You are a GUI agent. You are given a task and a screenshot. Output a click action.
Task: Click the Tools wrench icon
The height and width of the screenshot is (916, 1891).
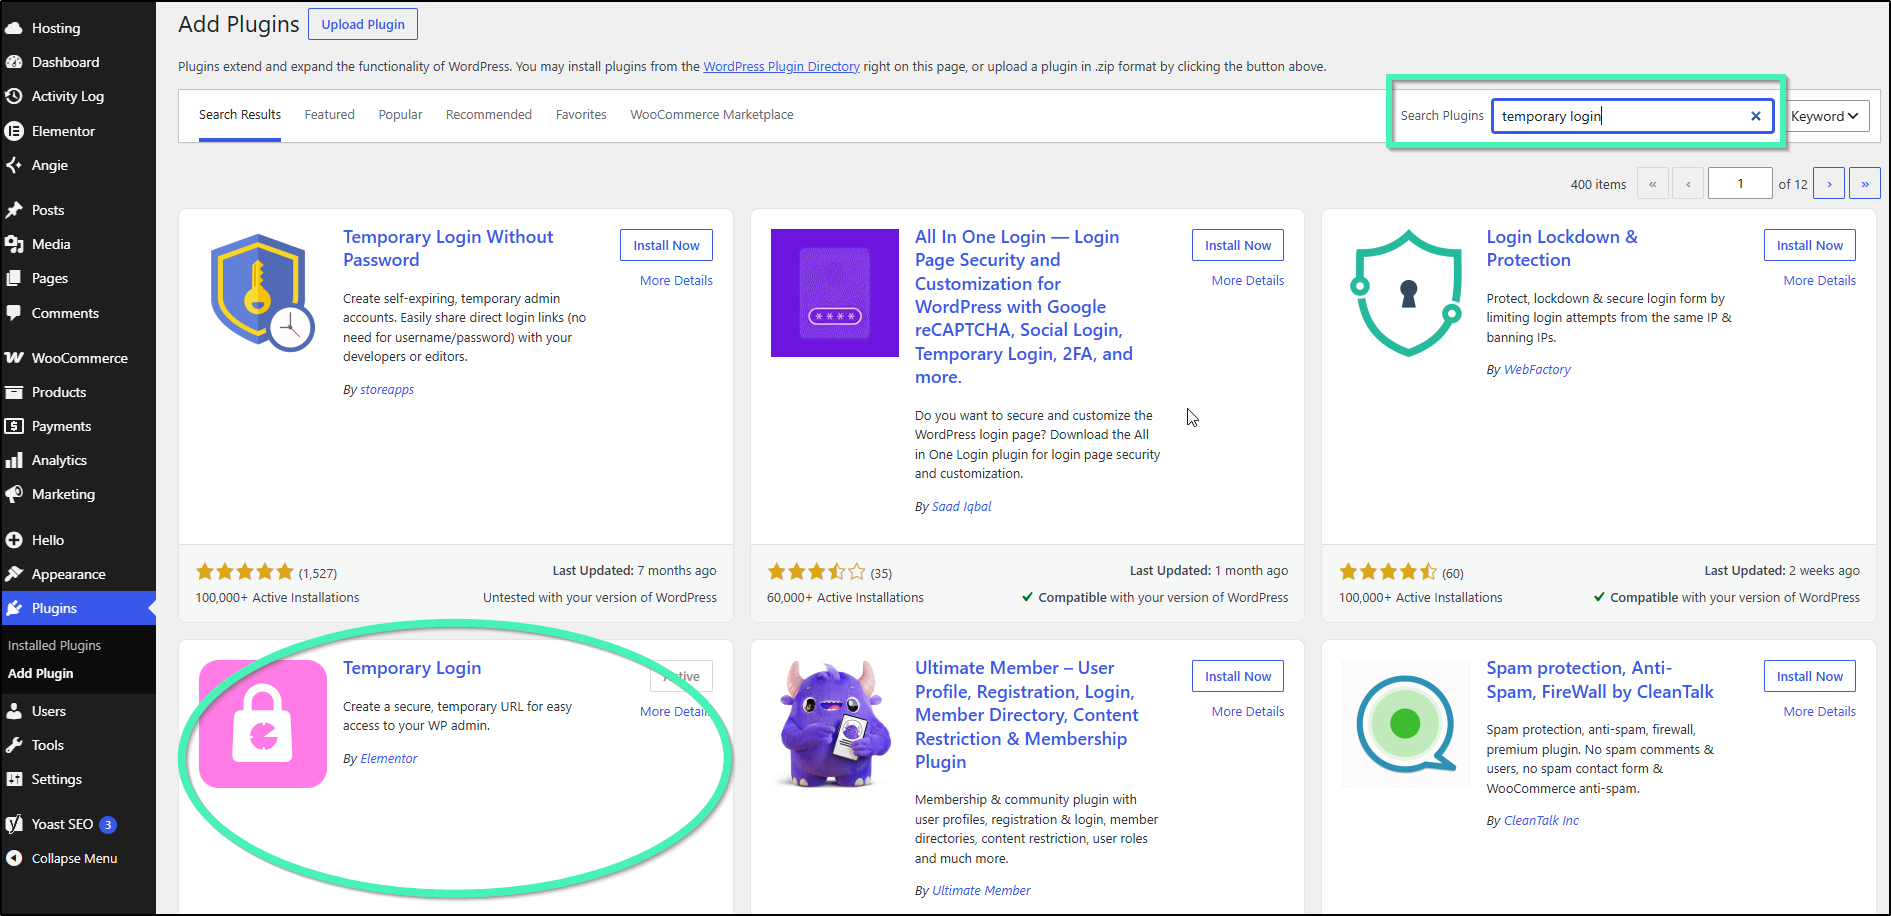tap(14, 745)
